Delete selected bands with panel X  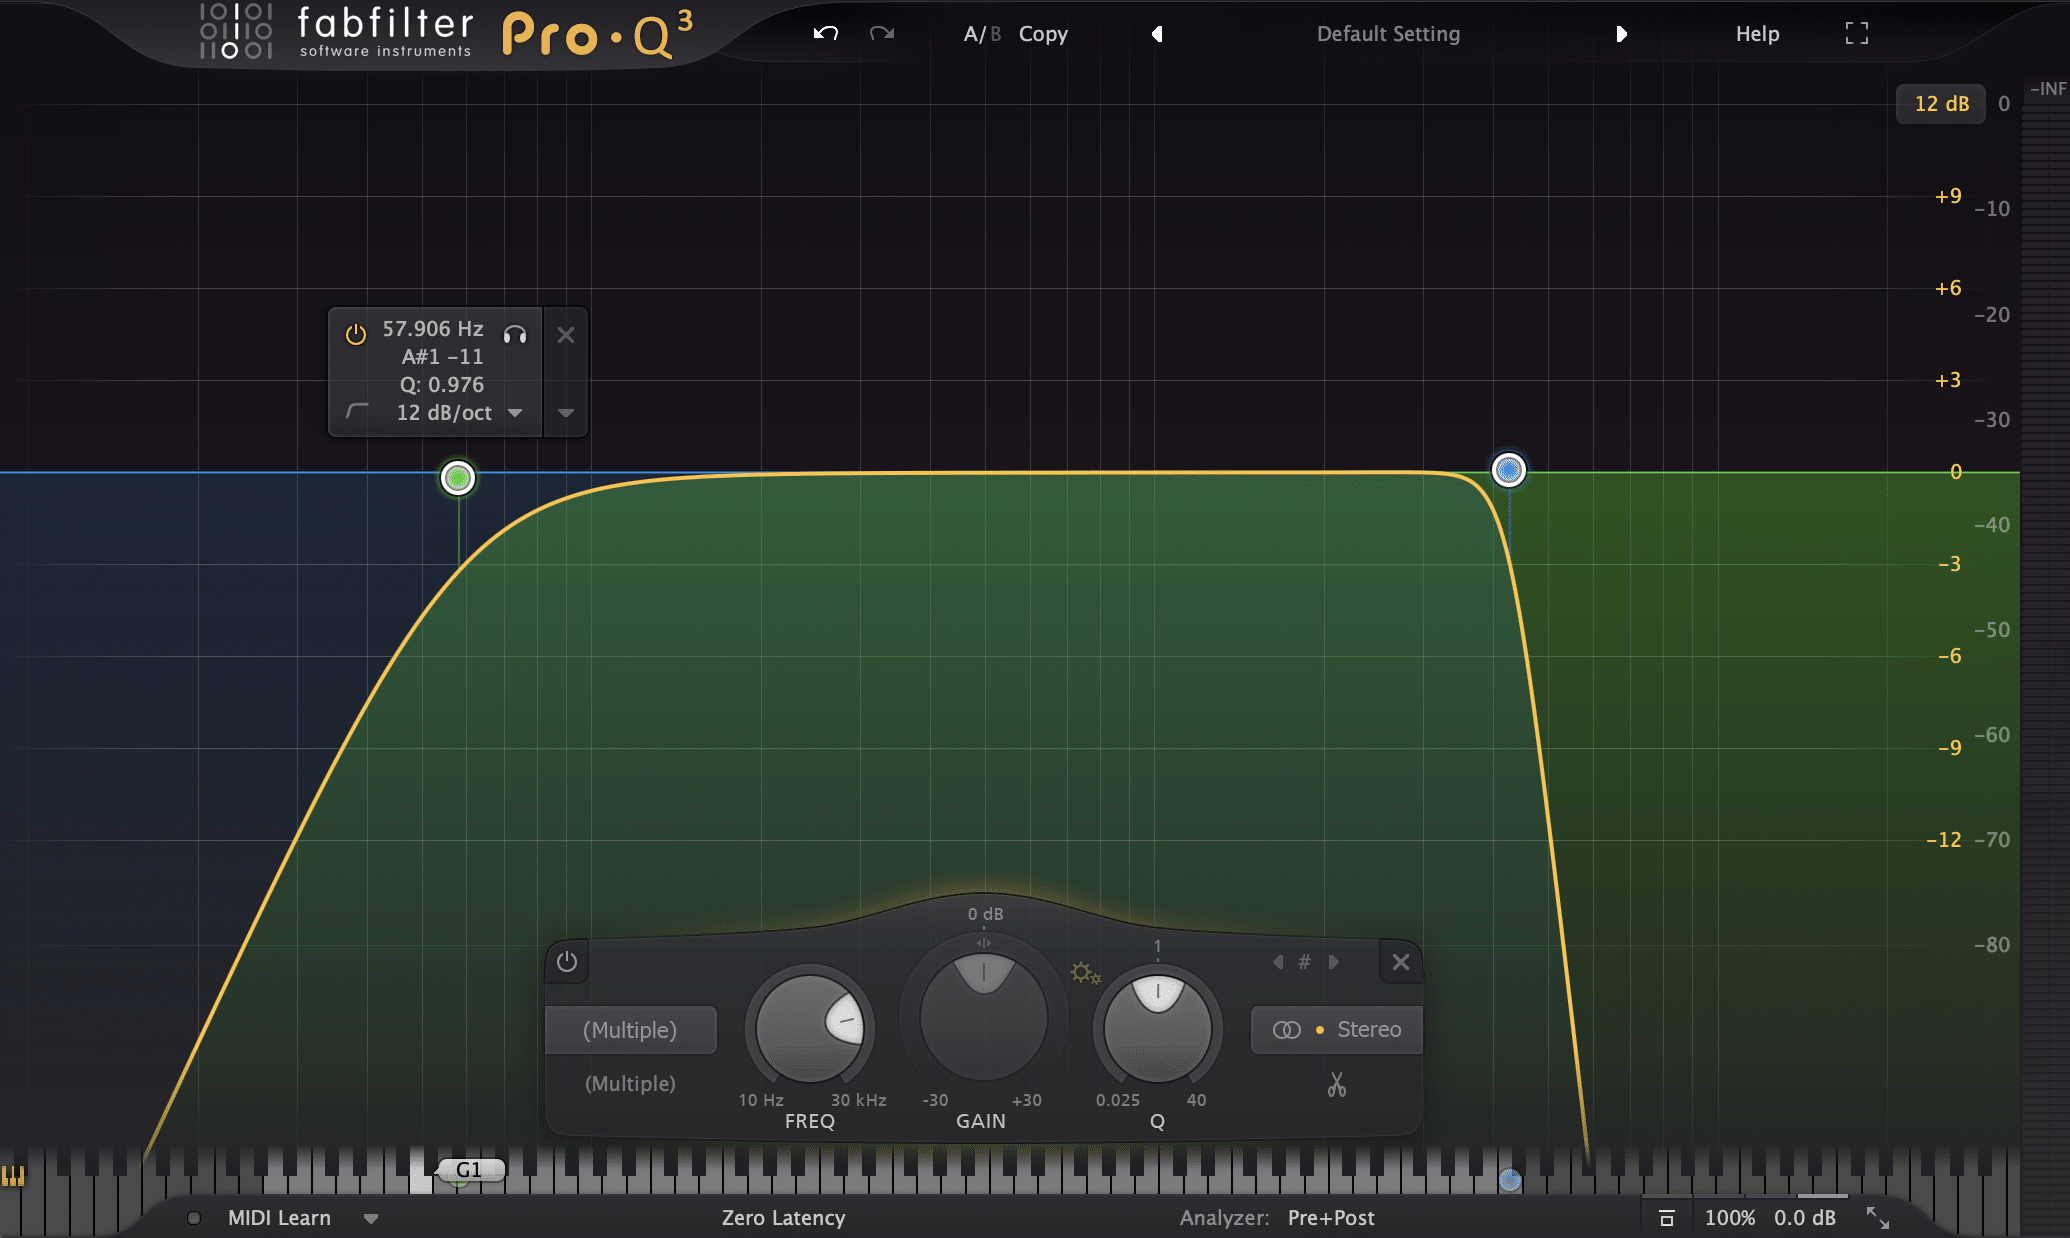tap(1400, 962)
